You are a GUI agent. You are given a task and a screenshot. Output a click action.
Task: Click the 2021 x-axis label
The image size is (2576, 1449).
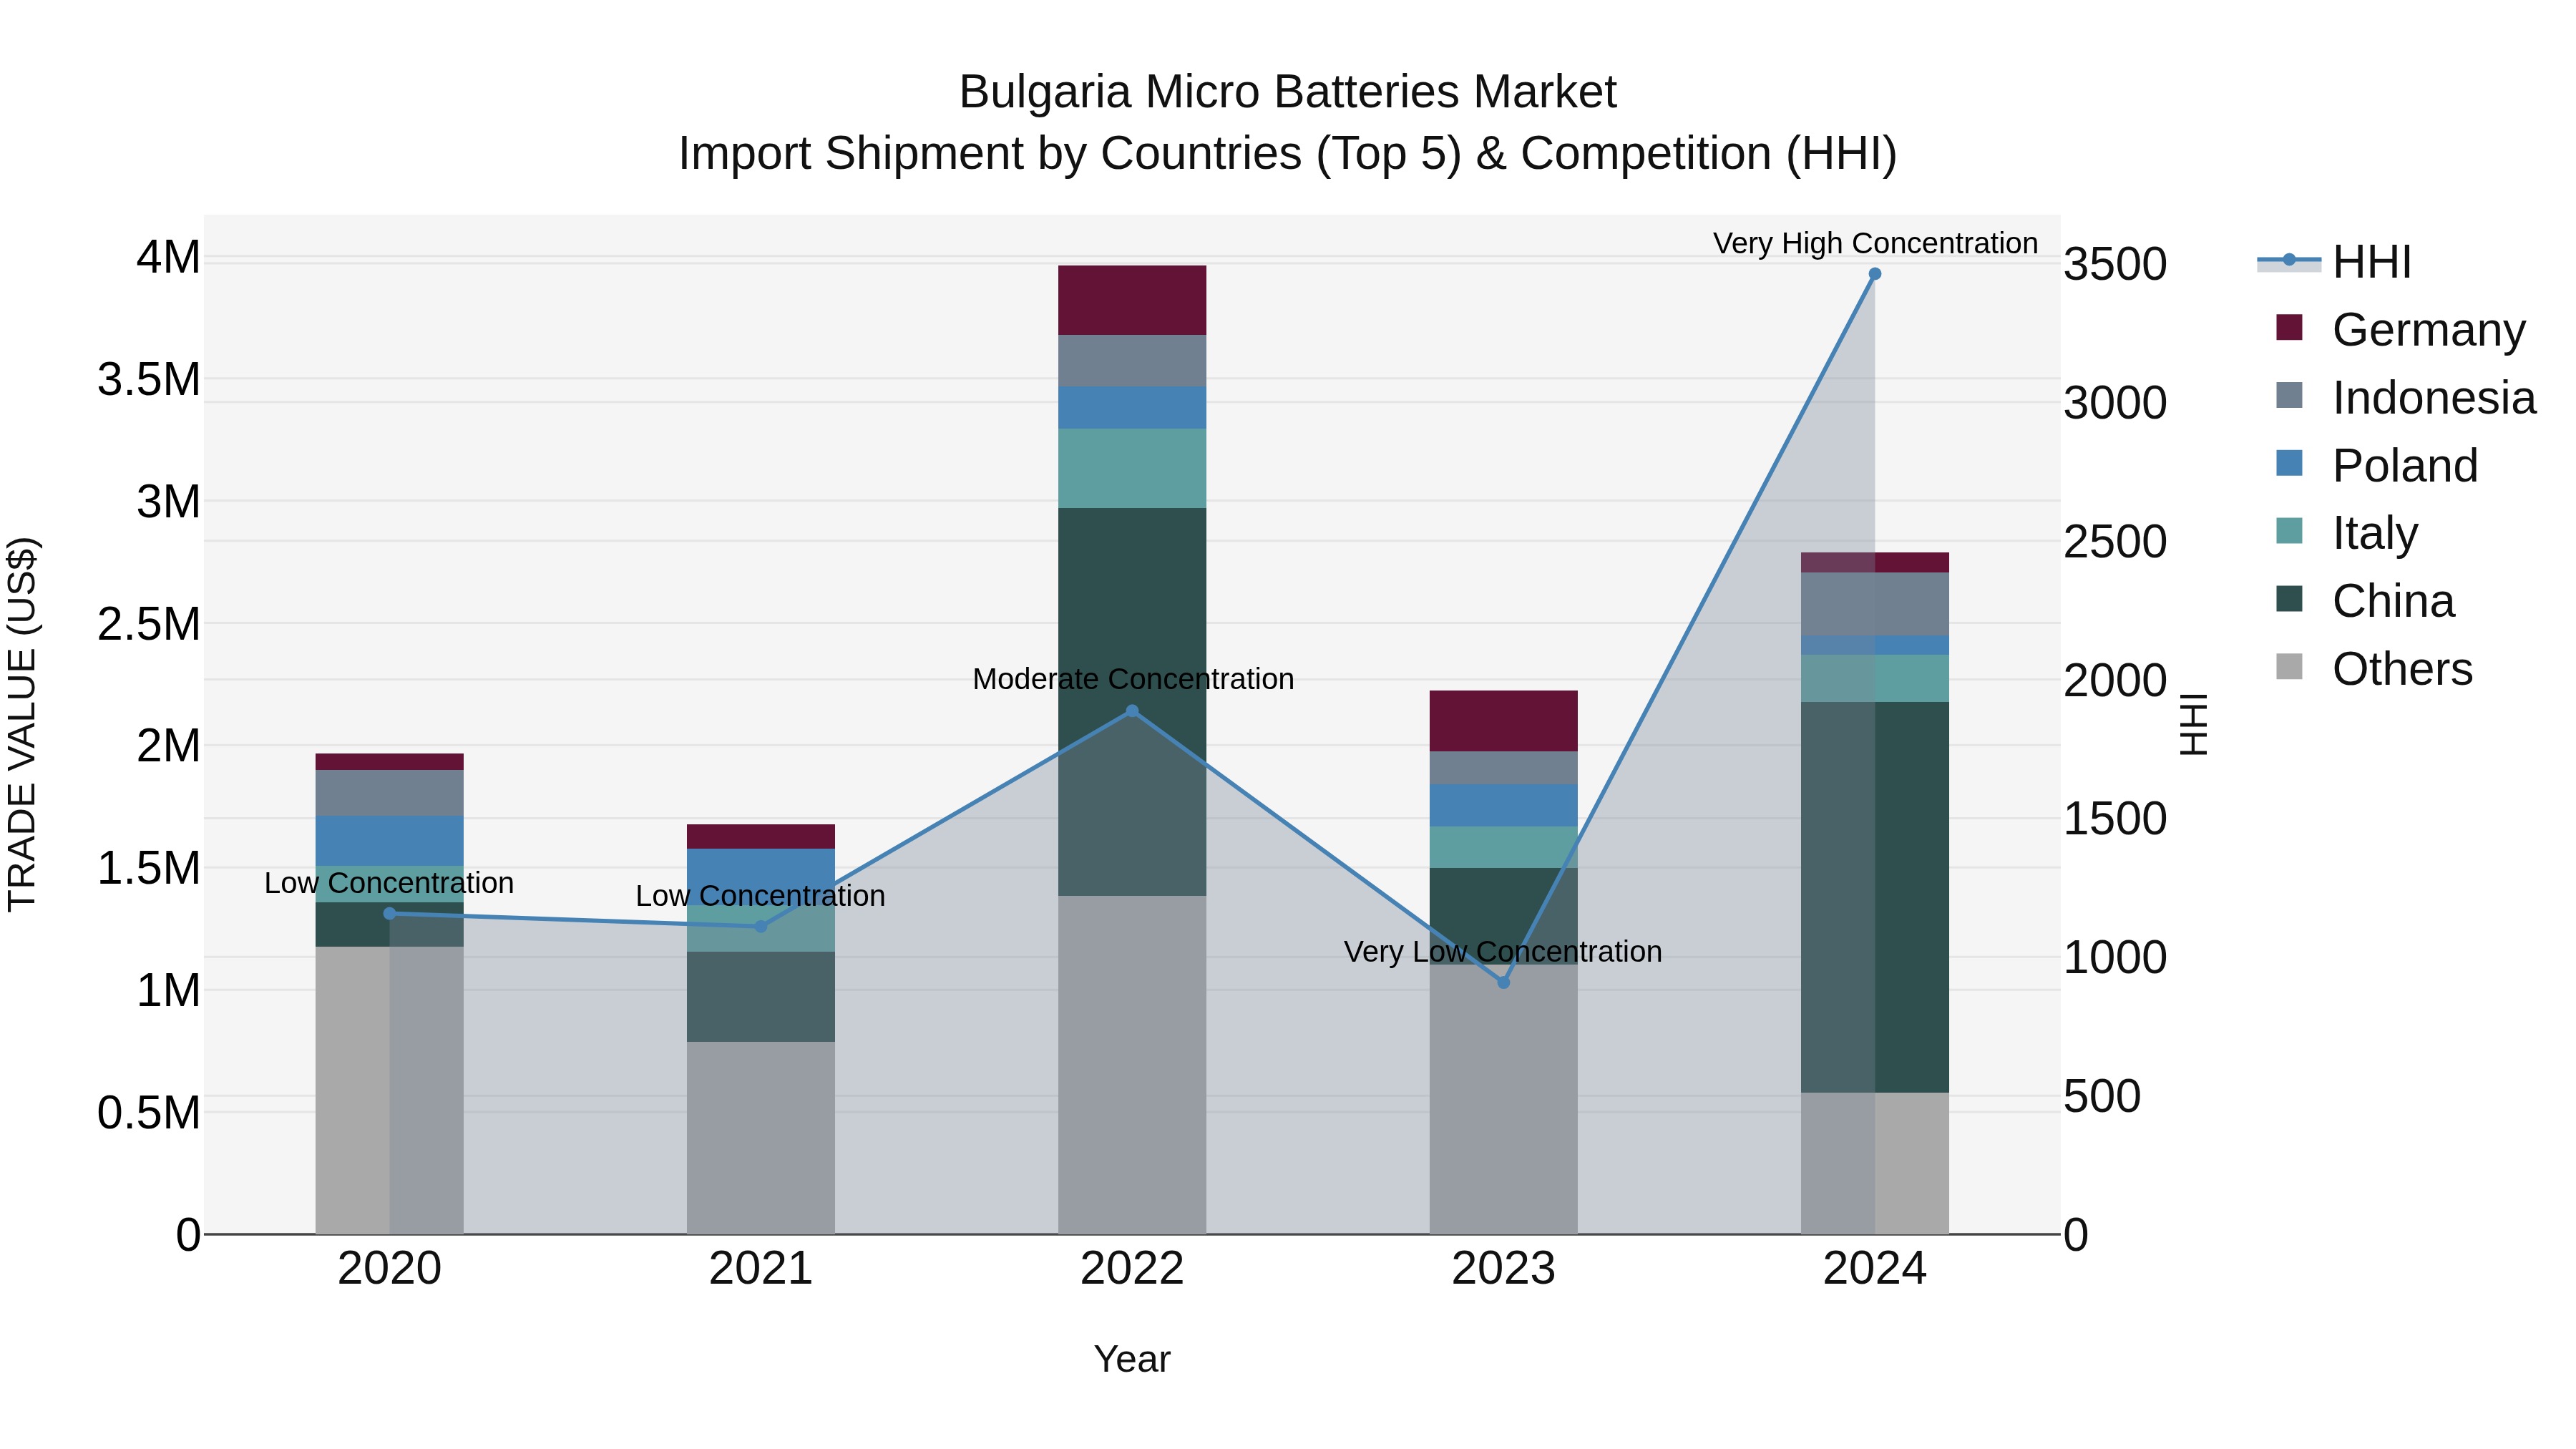click(761, 1269)
